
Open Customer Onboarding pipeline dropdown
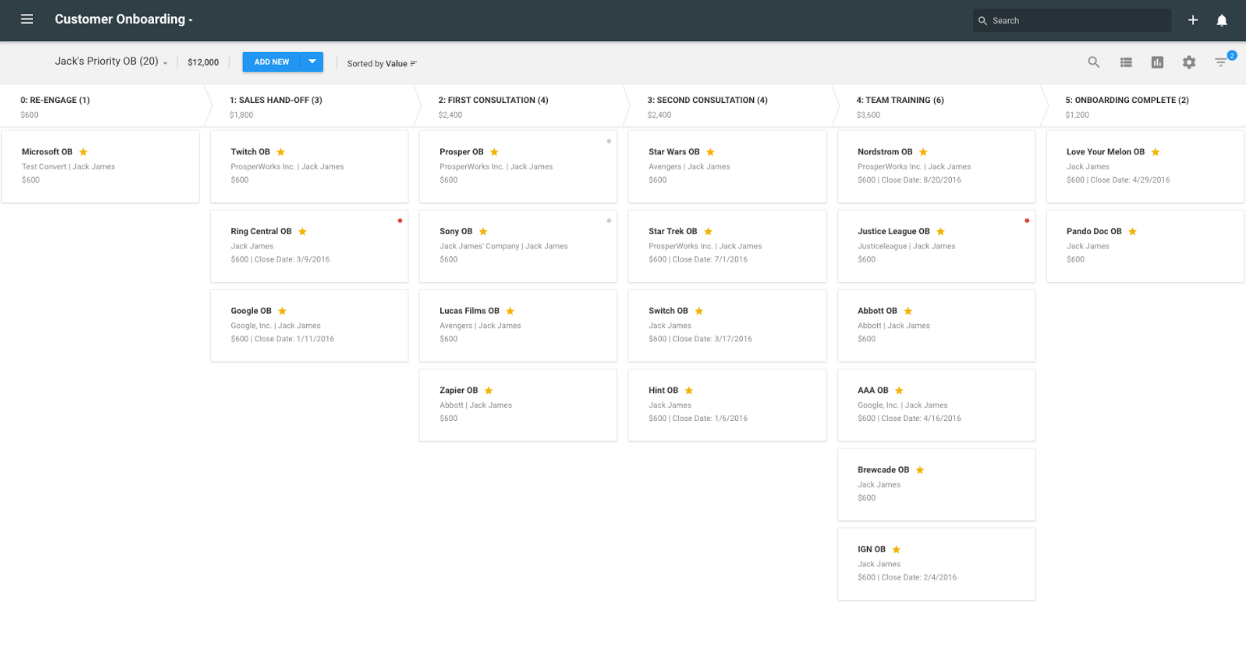124,20
